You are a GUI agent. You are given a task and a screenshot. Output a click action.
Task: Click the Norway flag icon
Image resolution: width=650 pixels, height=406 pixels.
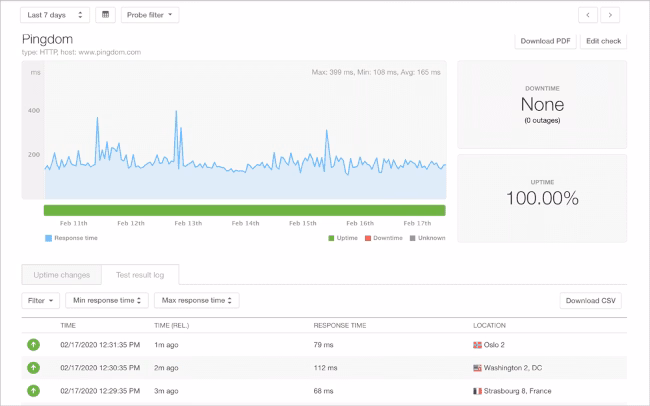477,345
